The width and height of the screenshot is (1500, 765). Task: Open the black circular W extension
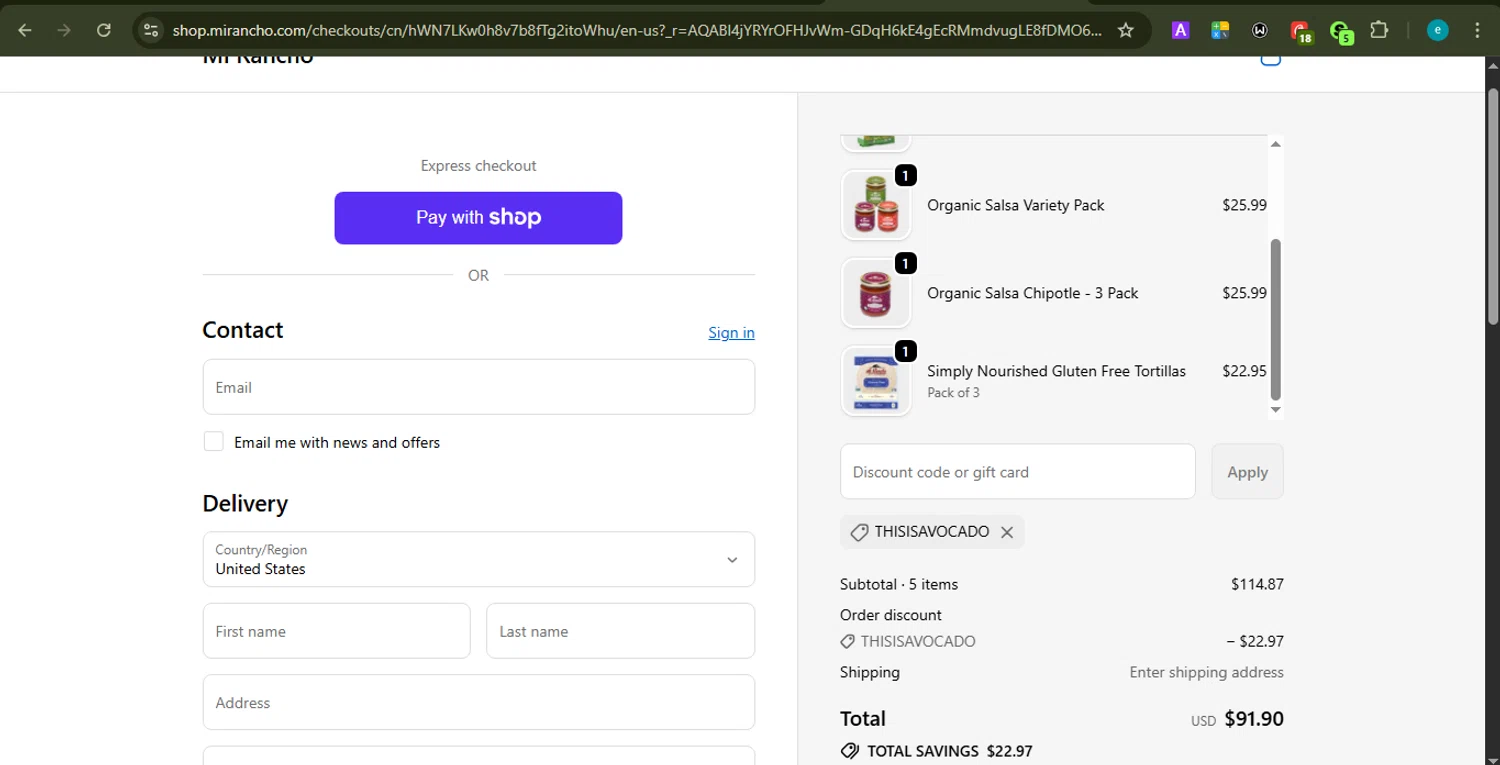pos(1260,30)
